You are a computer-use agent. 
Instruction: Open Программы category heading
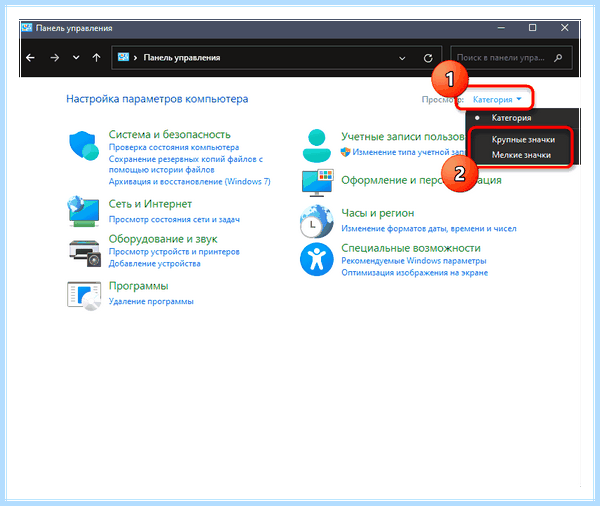138,286
